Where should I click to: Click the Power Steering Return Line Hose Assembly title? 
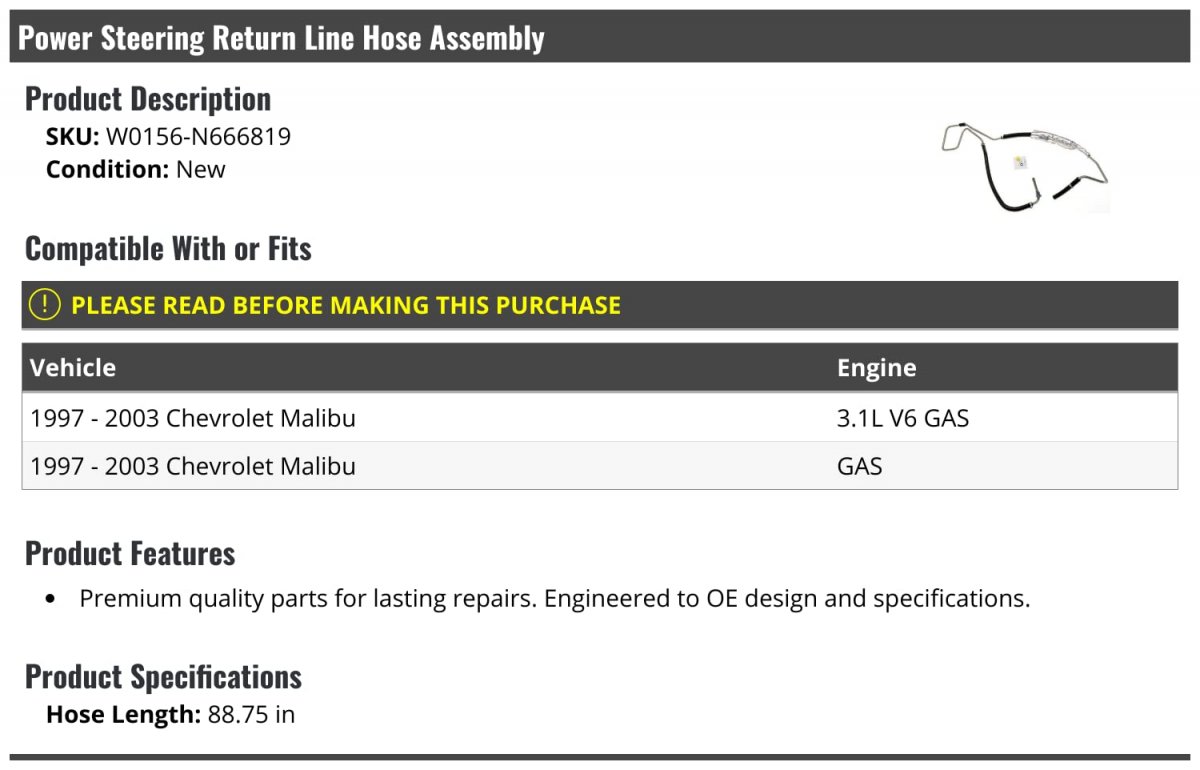[282, 38]
